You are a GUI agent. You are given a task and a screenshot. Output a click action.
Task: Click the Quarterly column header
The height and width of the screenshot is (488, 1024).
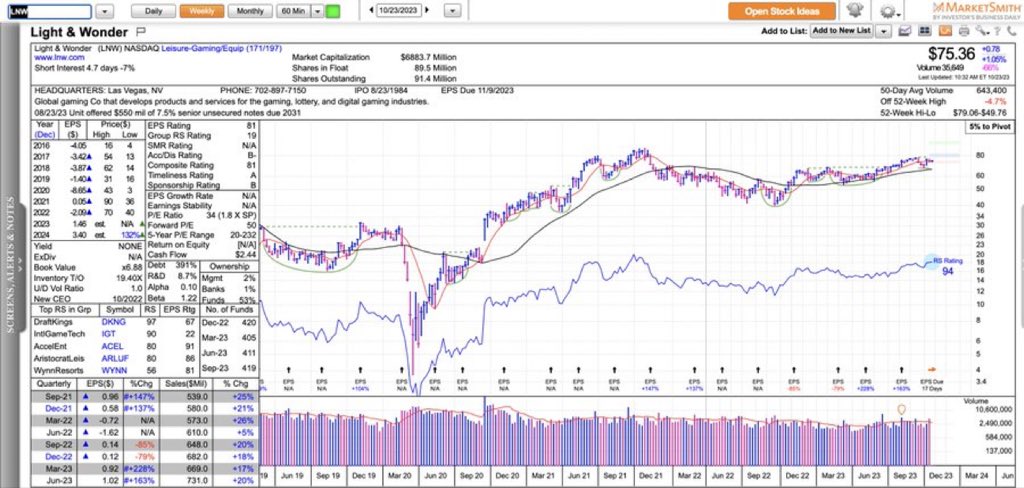pos(54,384)
